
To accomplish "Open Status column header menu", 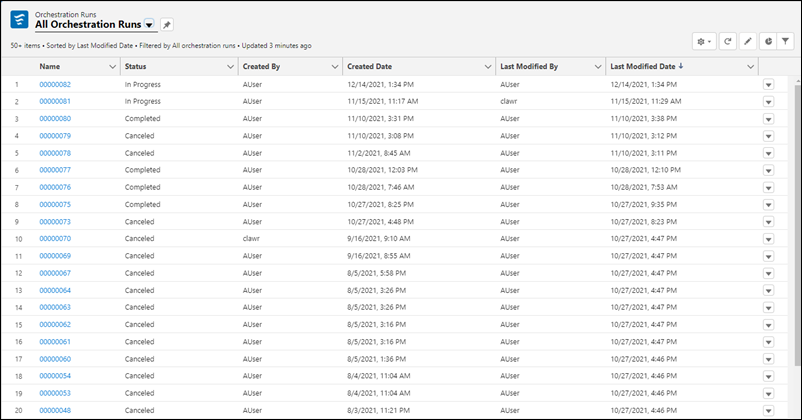I will [230, 67].
